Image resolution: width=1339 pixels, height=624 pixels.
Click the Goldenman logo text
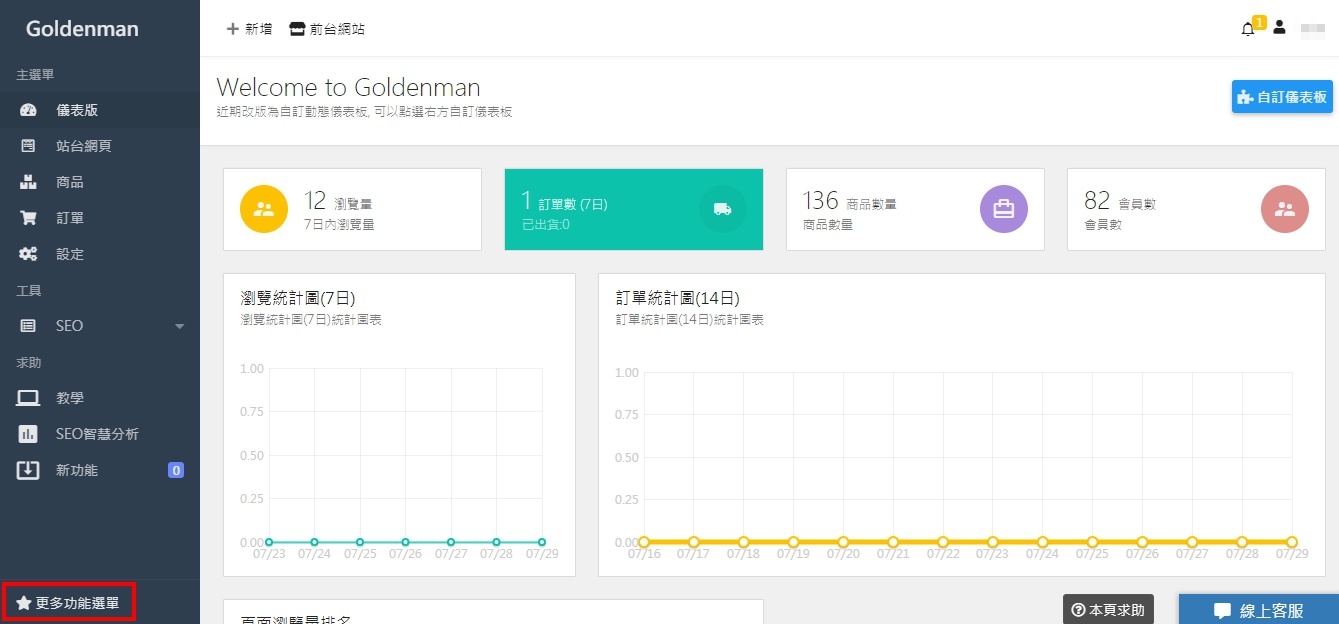point(82,29)
